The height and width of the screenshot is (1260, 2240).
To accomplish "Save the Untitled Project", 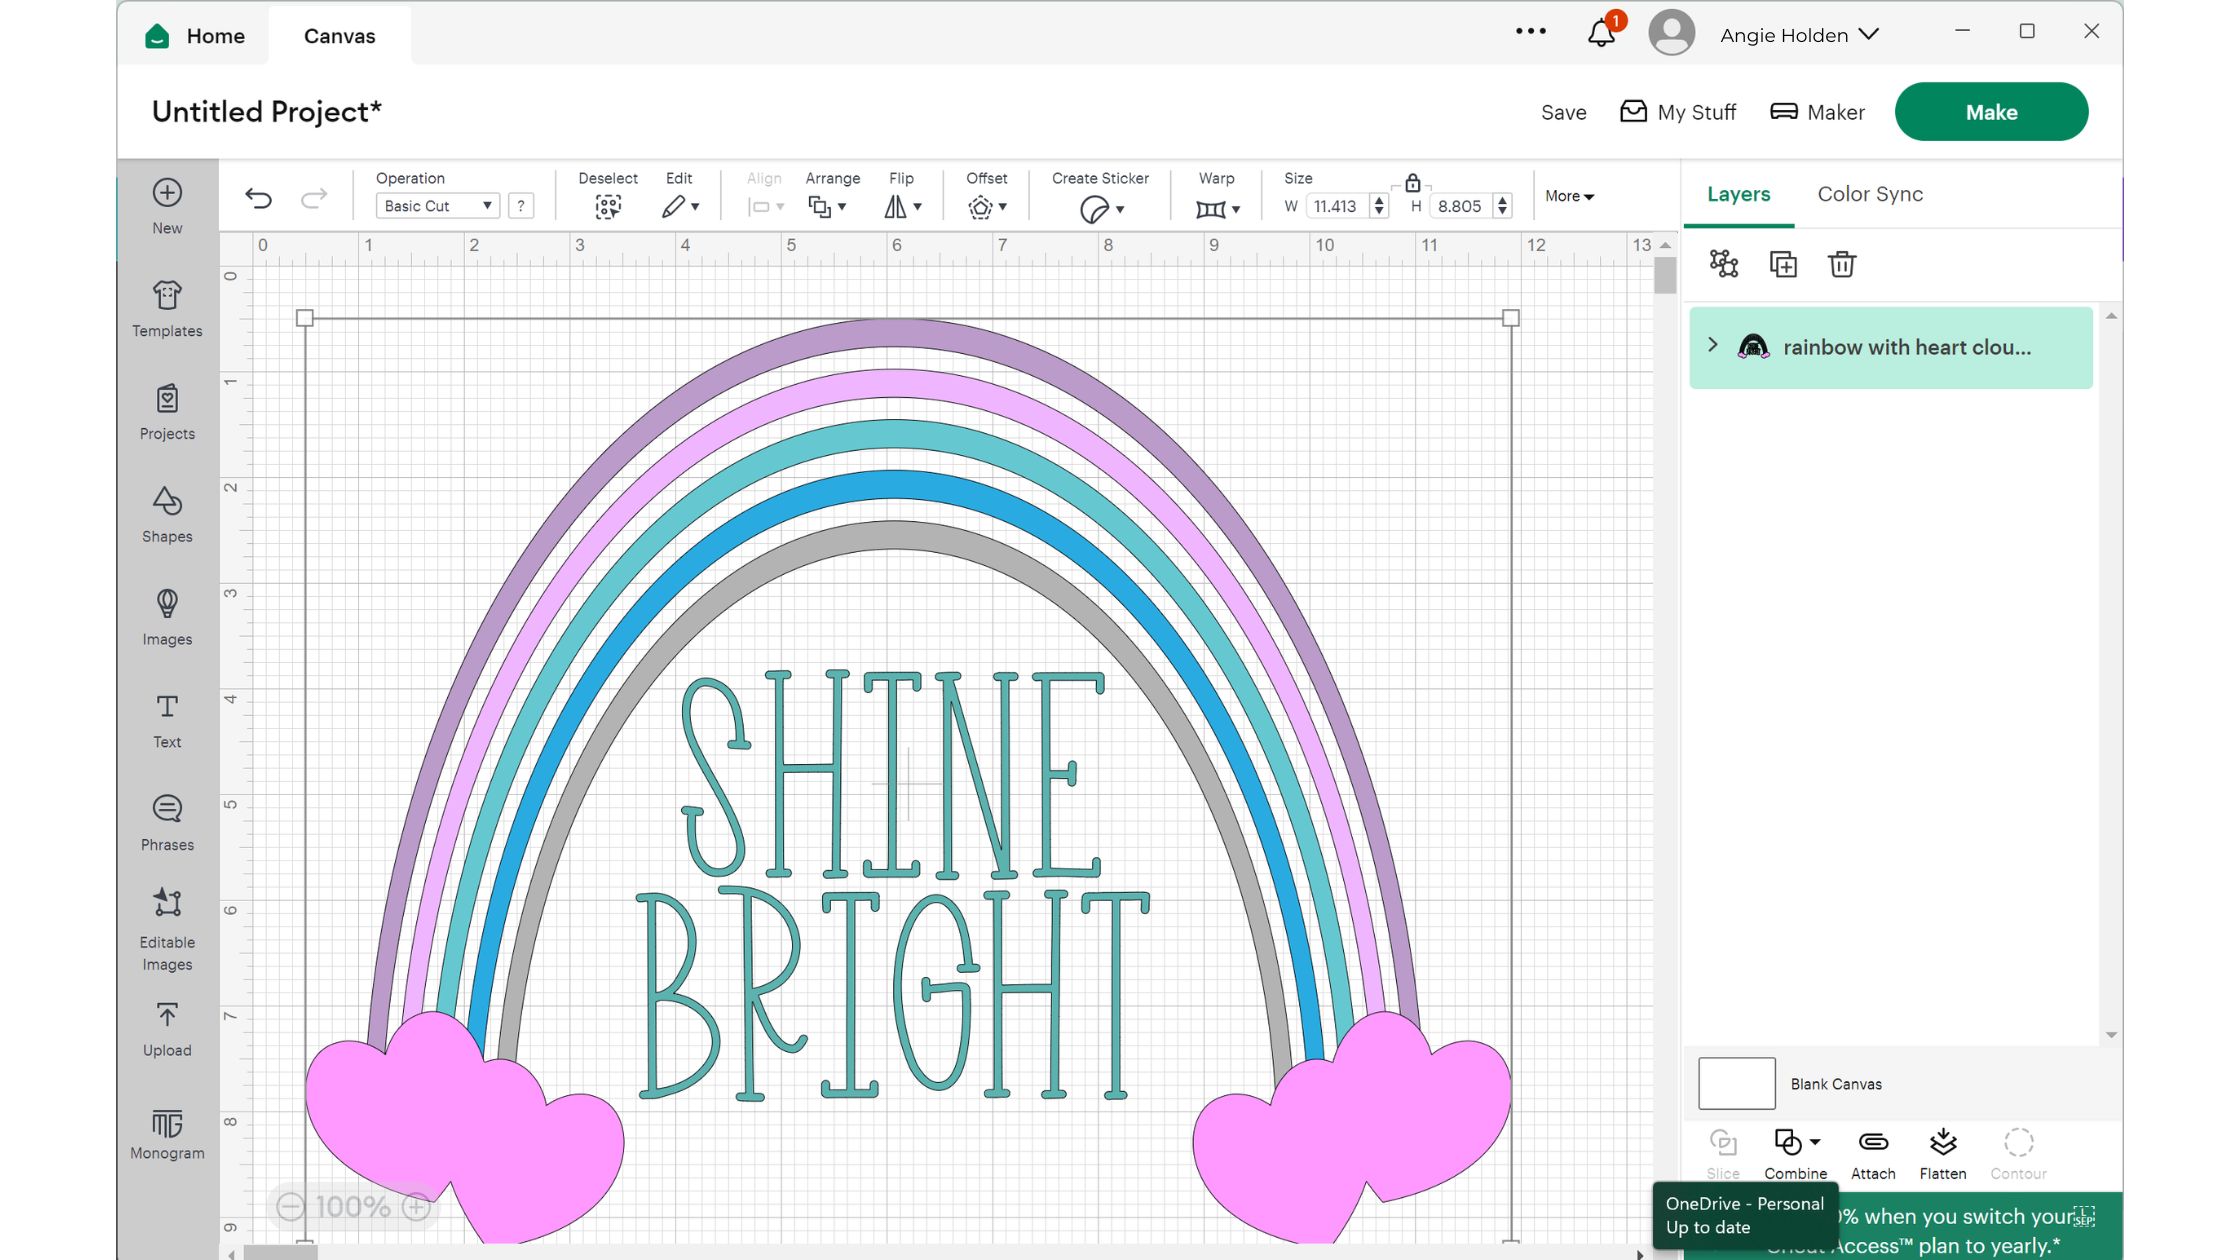I will (x=1563, y=112).
